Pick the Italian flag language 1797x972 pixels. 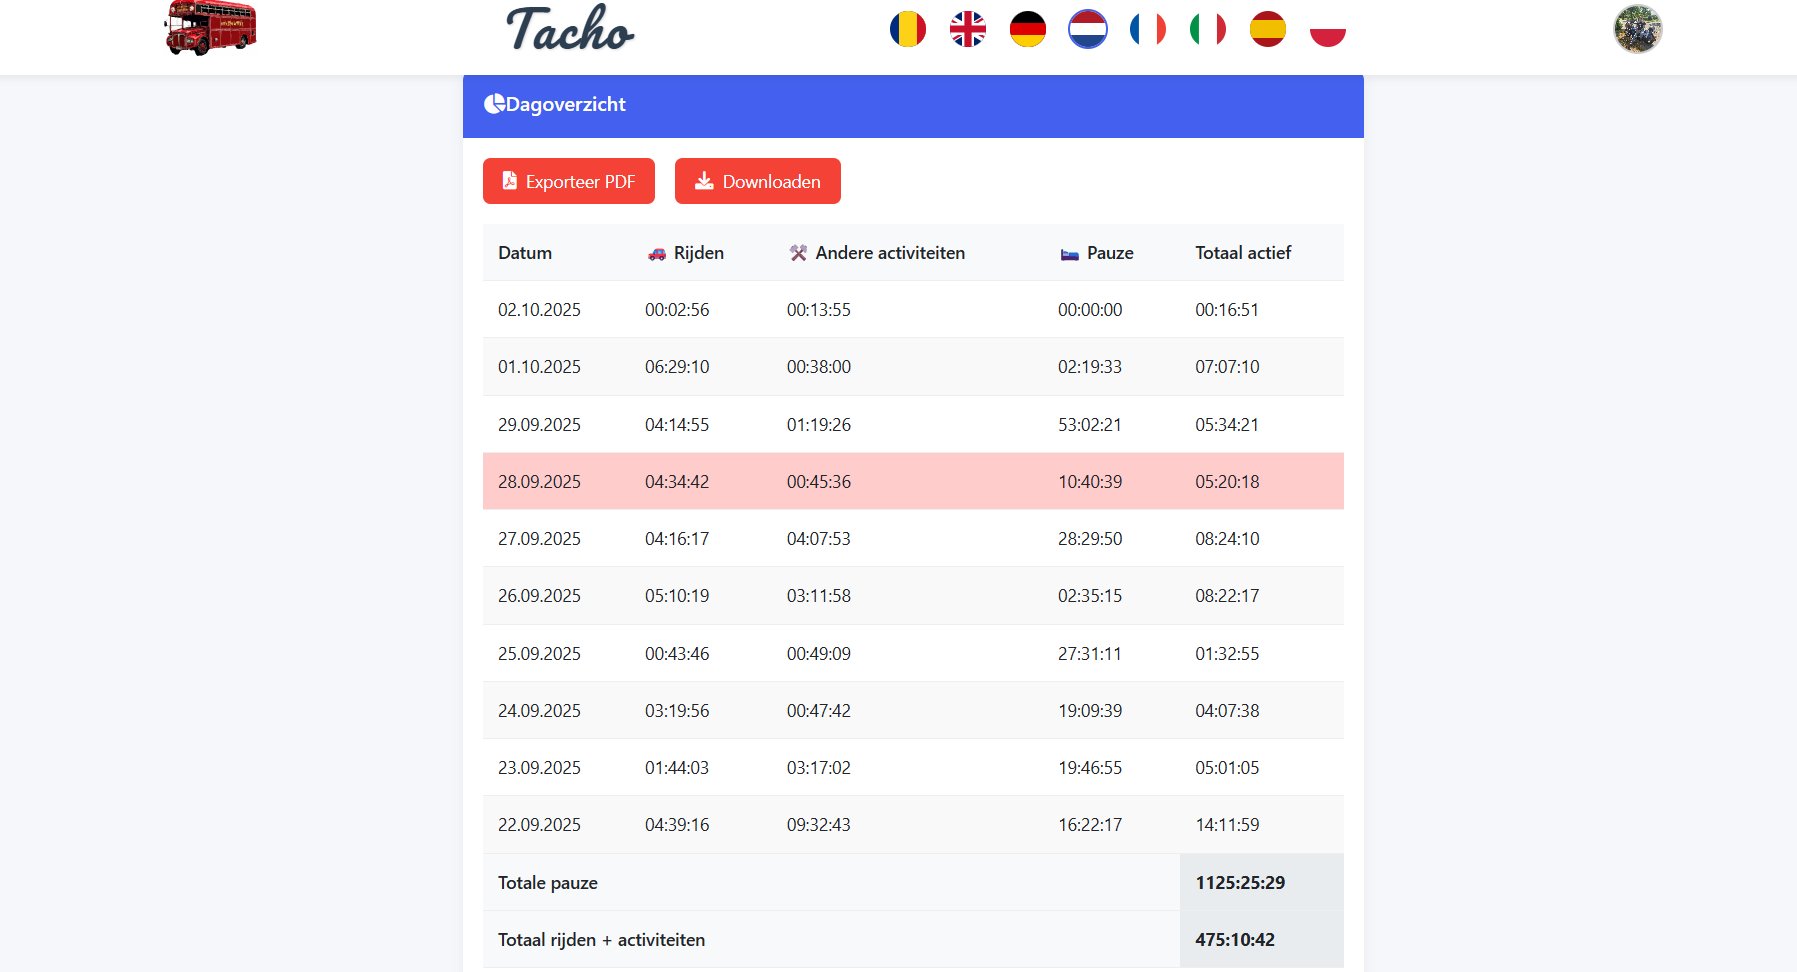1207,29
